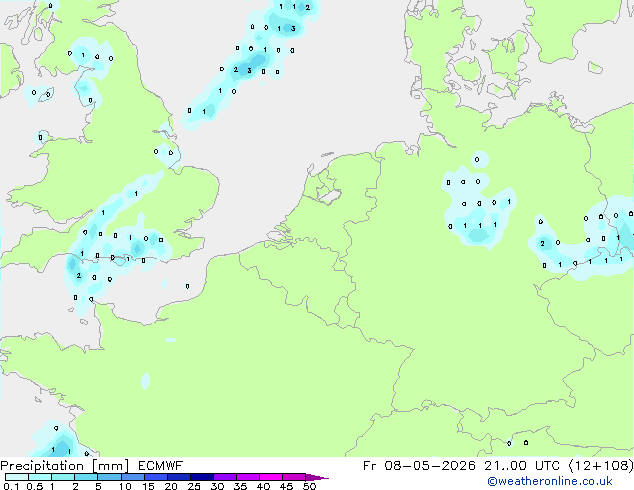Click the forecast date "Fr 08-05-2026"

[x=419, y=466]
